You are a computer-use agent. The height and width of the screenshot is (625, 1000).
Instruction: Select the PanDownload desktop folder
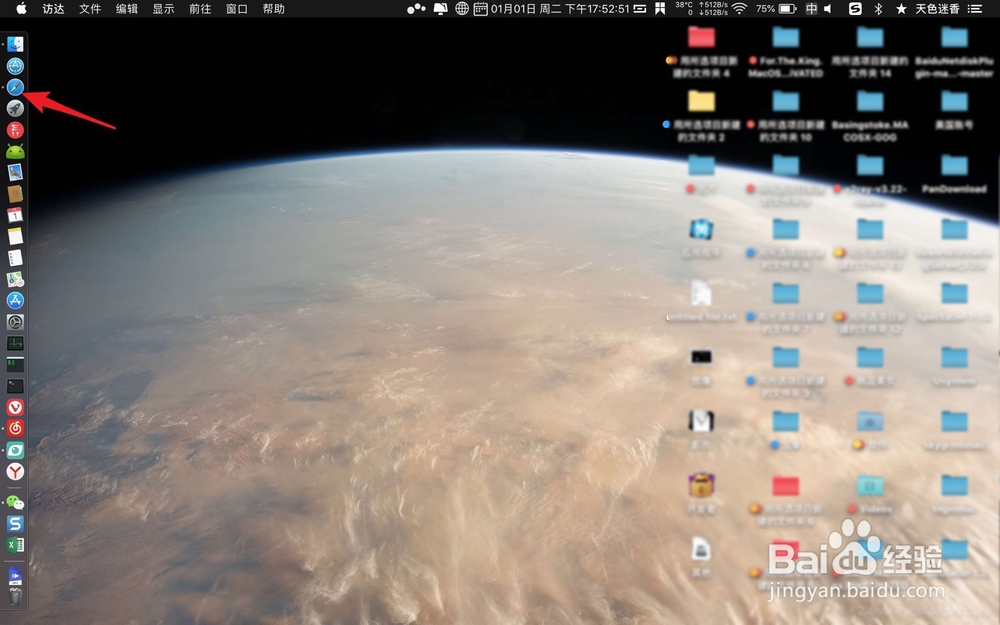(x=954, y=165)
